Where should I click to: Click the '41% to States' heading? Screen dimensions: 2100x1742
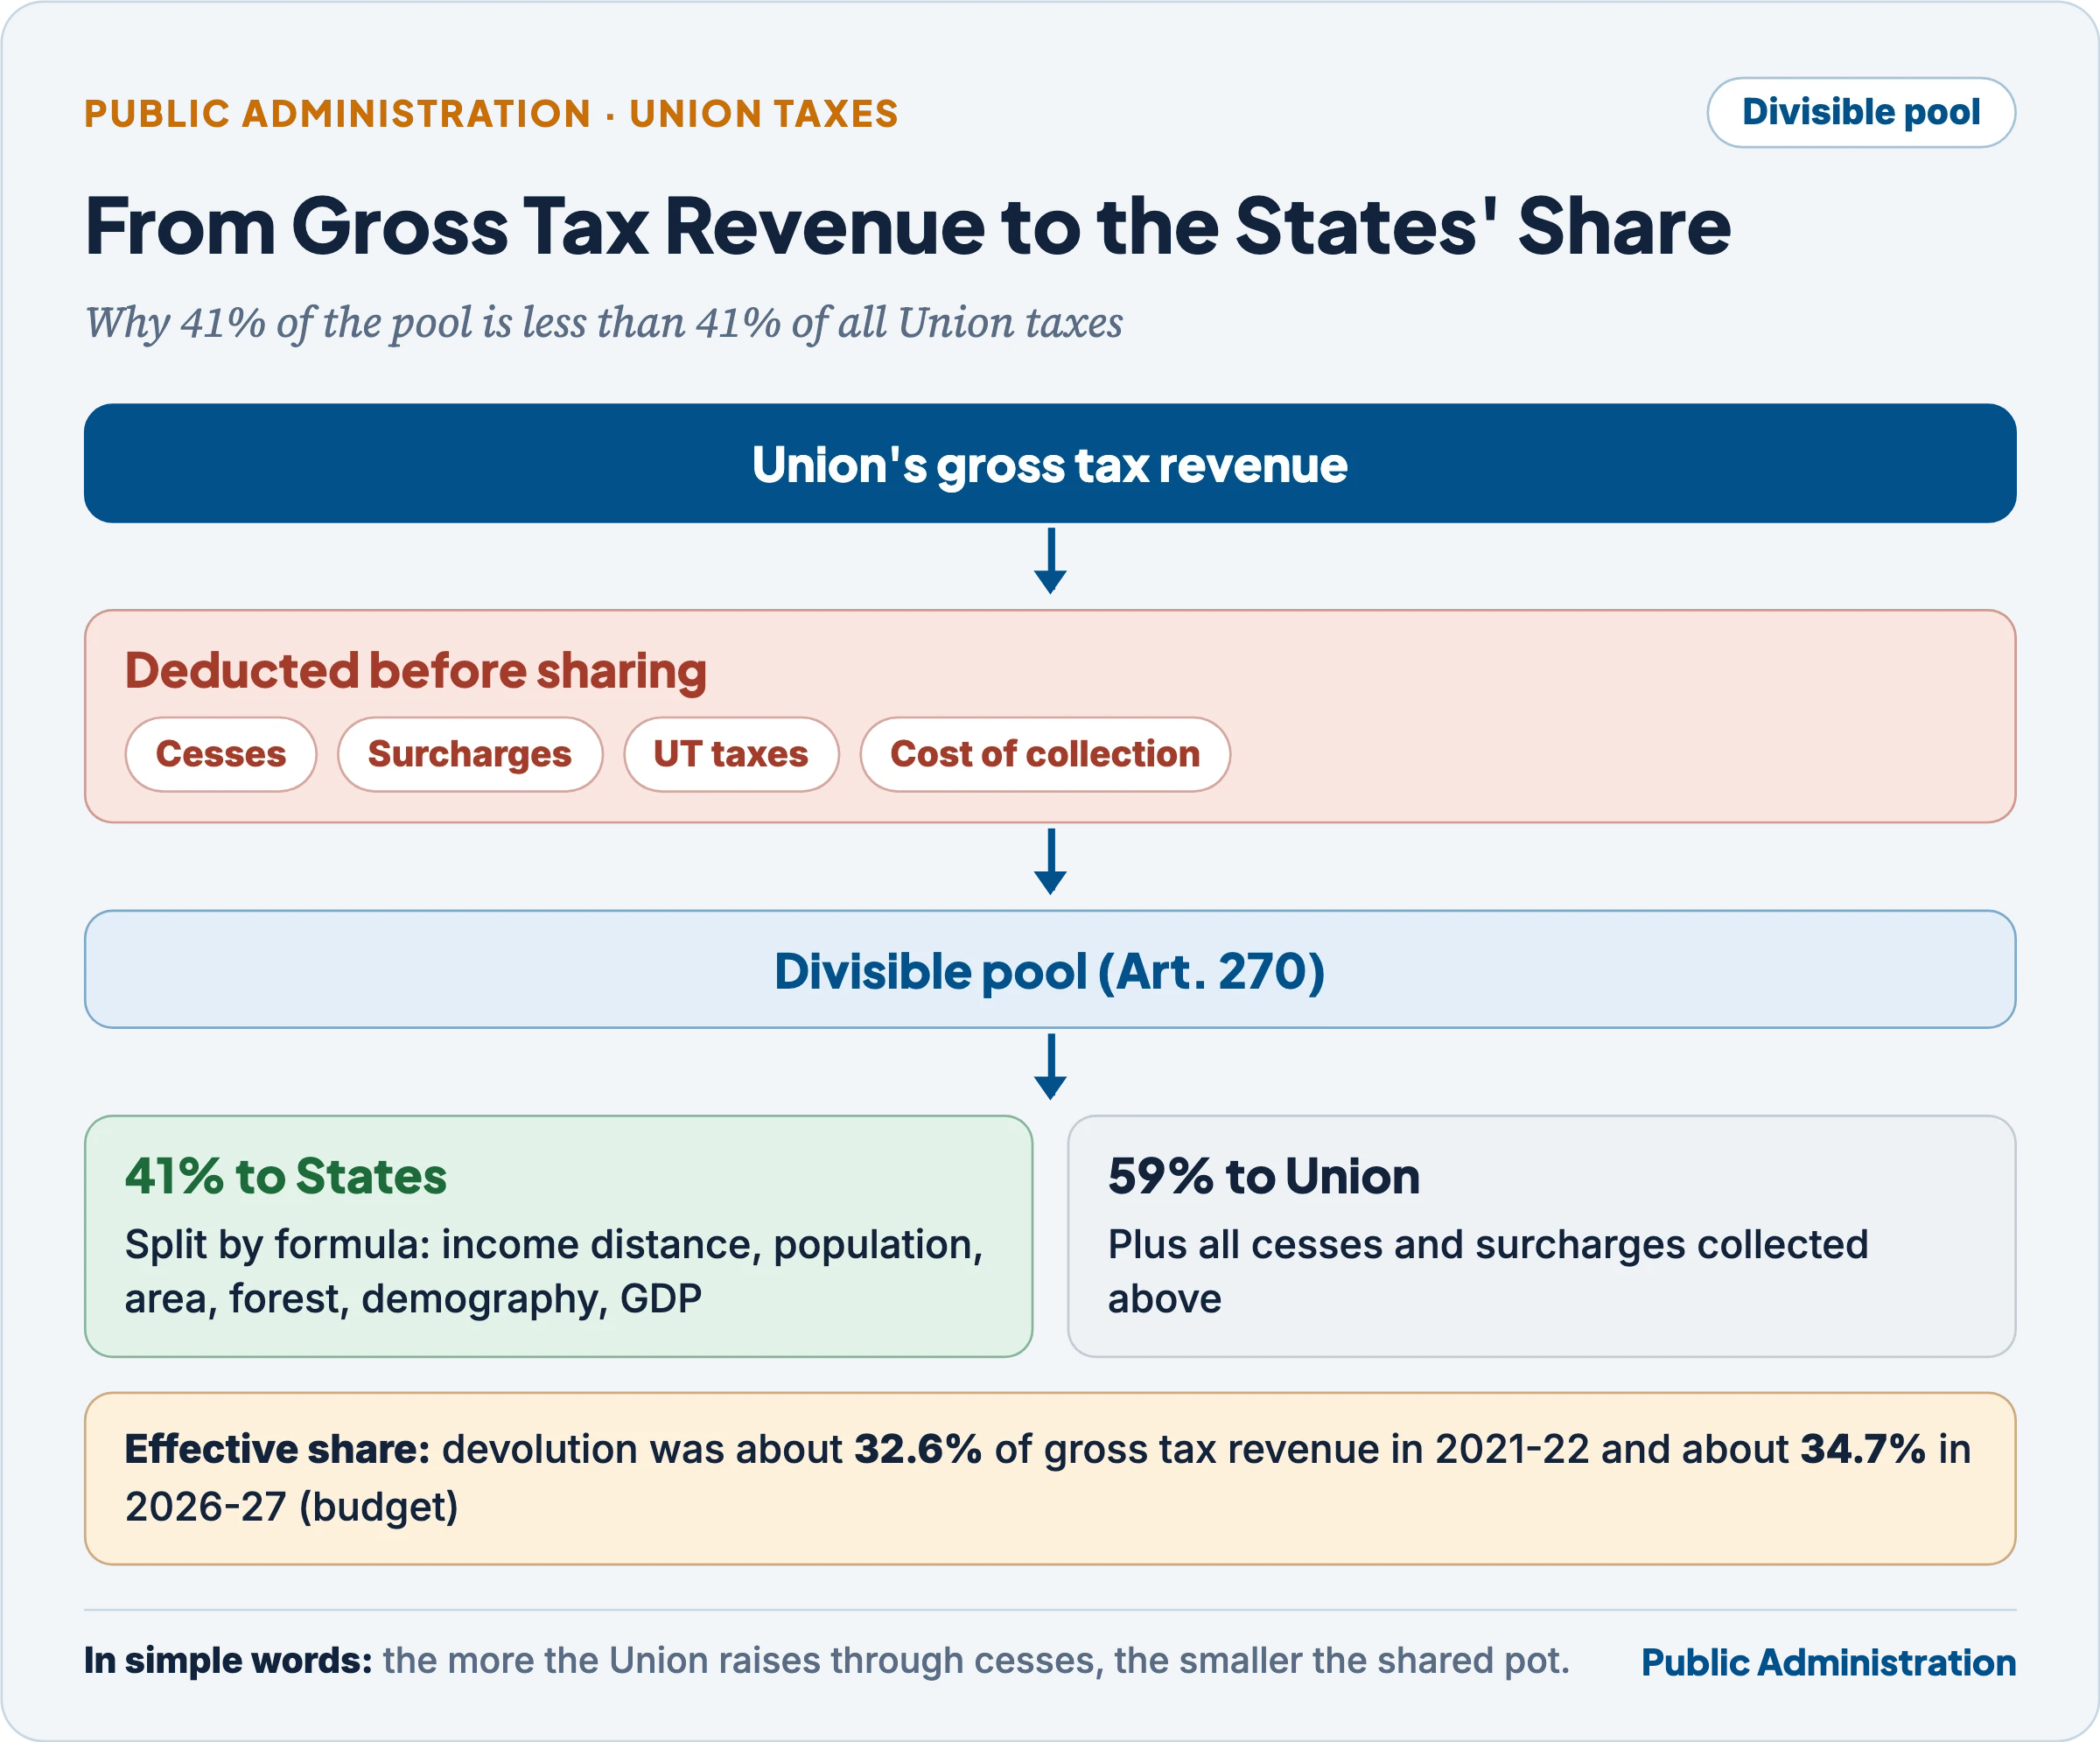(x=286, y=1176)
